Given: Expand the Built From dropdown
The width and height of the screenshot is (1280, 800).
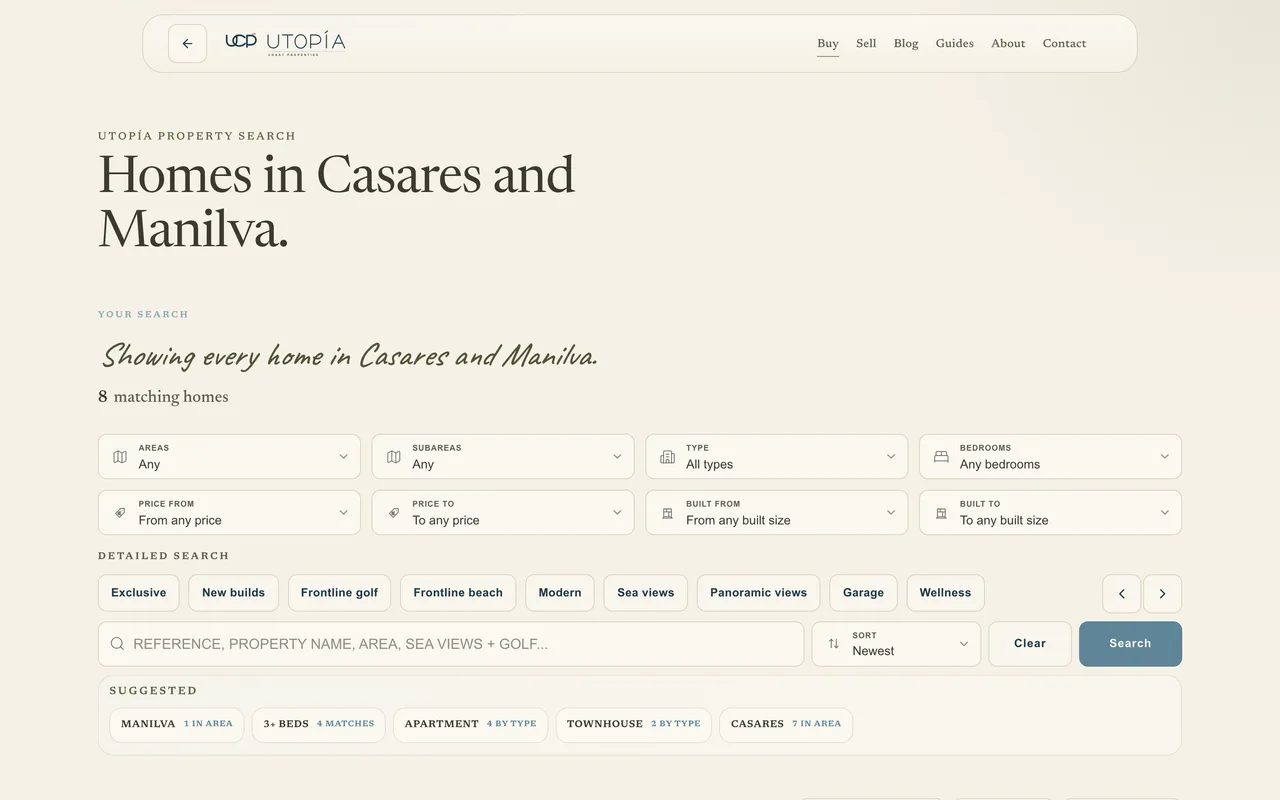Looking at the screenshot, I should coord(777,513).
